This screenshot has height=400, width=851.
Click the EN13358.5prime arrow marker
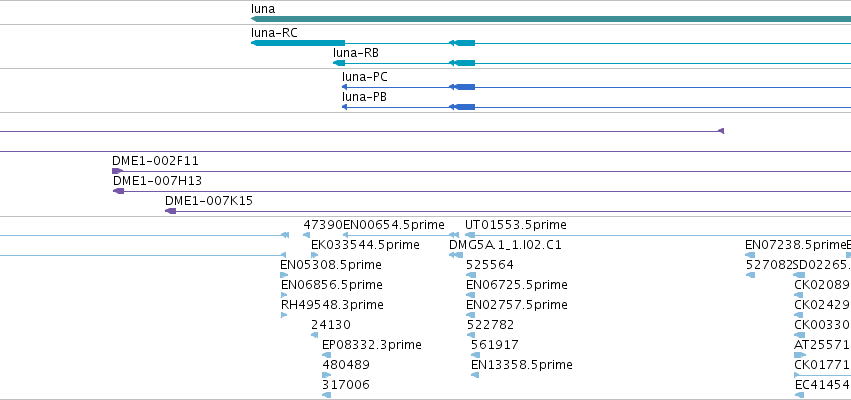pyautogui.click(x=475, y=375)
